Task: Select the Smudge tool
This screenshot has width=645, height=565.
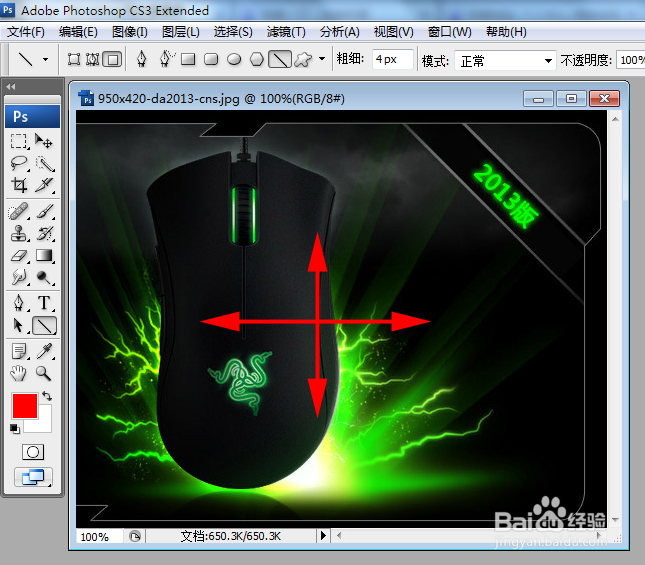Action: [x=19, y=277]
